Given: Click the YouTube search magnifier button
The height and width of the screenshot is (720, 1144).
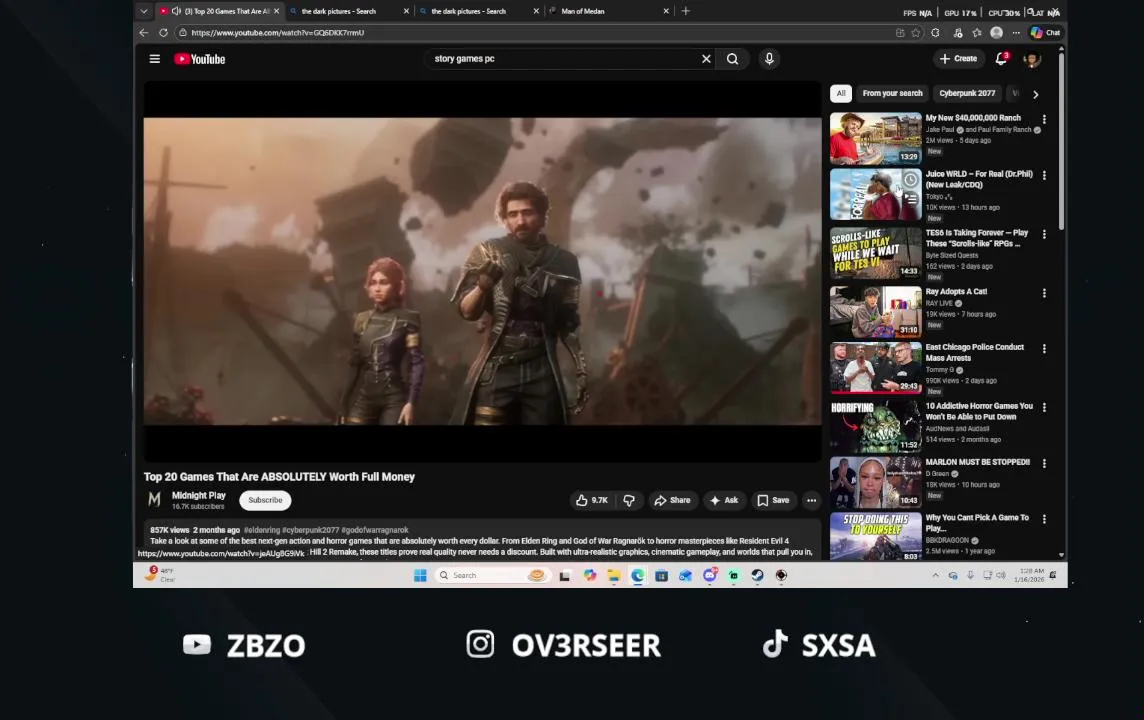Looking at the screenshot, I should 733,59.
